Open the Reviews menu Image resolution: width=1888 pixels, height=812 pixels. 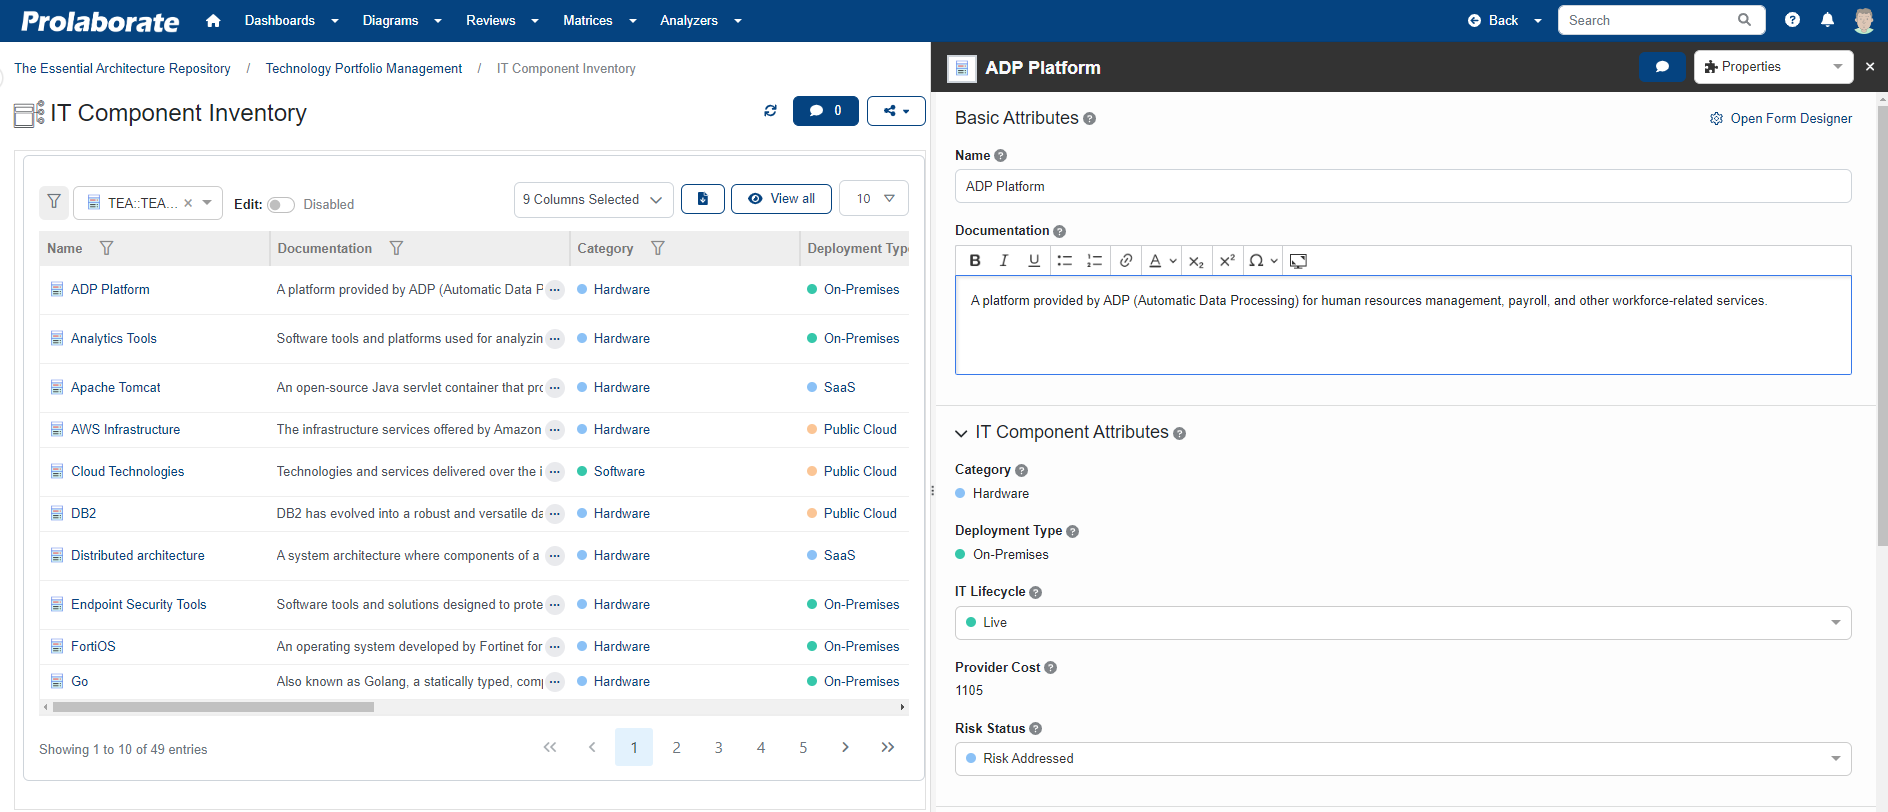(502, 21)
